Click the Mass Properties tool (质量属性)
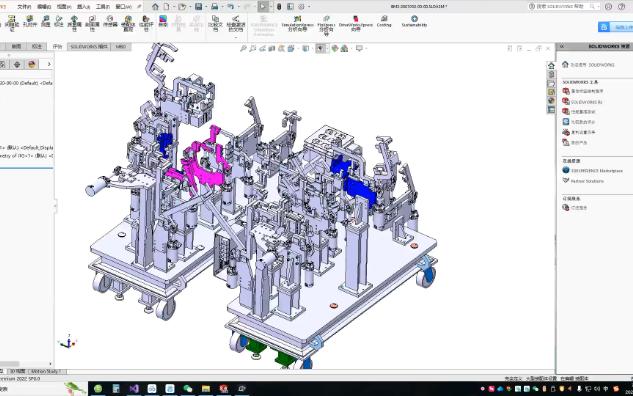 [x=74, y=23]
